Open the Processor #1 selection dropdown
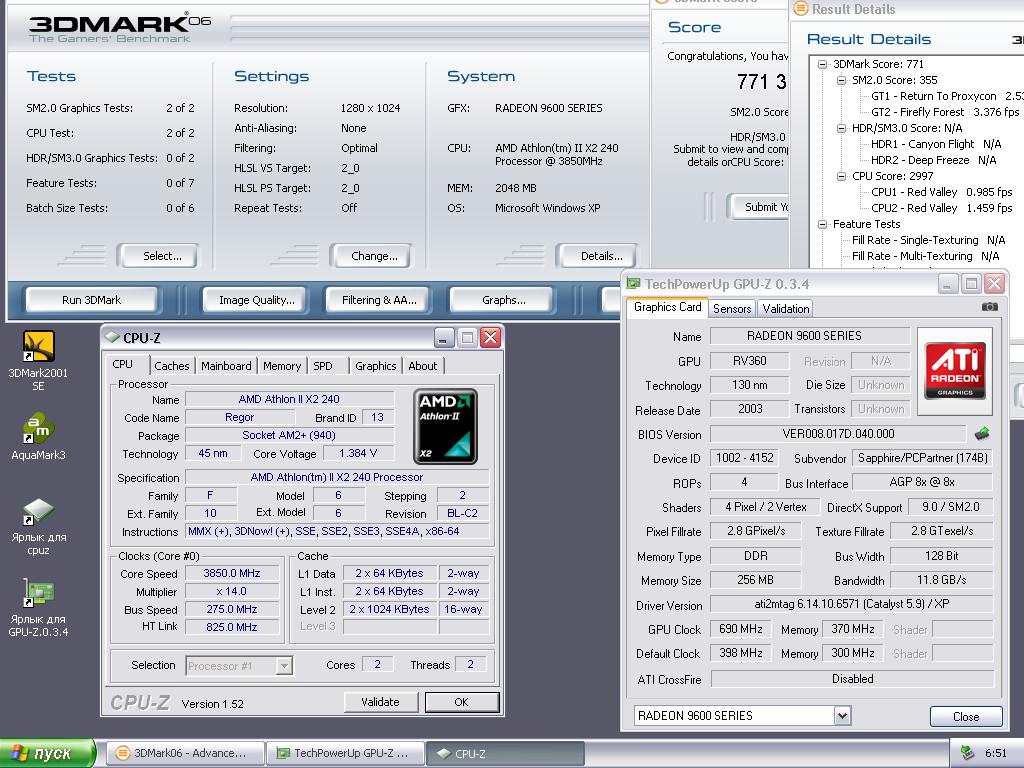Screen dimensions: 1024x768 283,665
